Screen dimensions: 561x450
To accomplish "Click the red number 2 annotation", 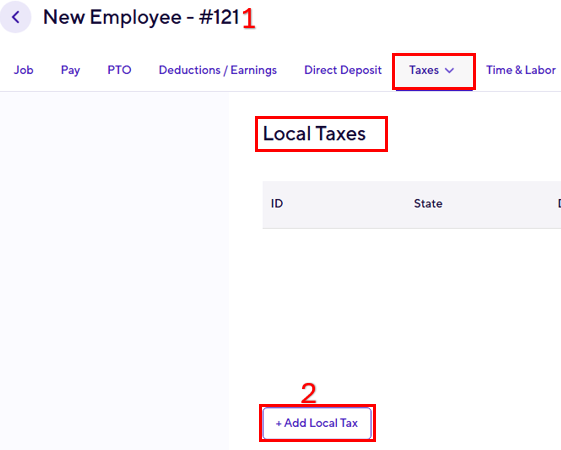I will 309,393.
